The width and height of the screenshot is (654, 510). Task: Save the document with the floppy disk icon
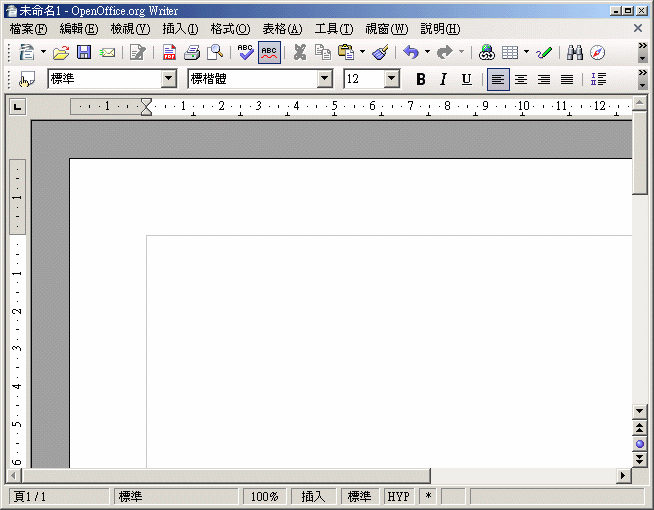84,53
